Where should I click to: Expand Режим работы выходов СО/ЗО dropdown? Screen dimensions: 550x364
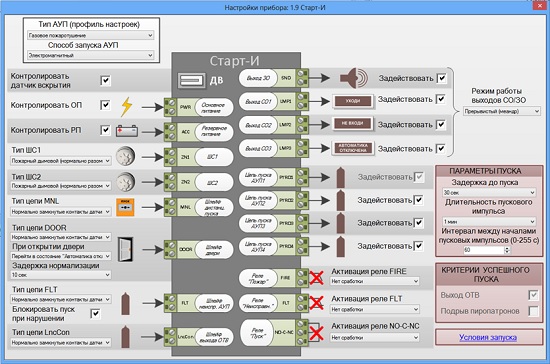point(502,111)
